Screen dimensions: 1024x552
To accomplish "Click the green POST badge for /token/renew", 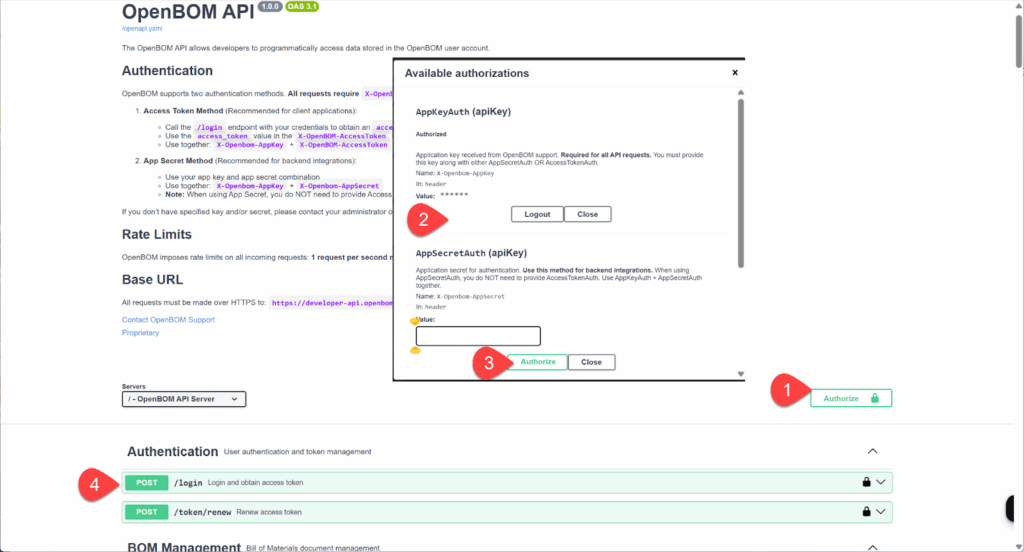I will (x=147, y=512).
